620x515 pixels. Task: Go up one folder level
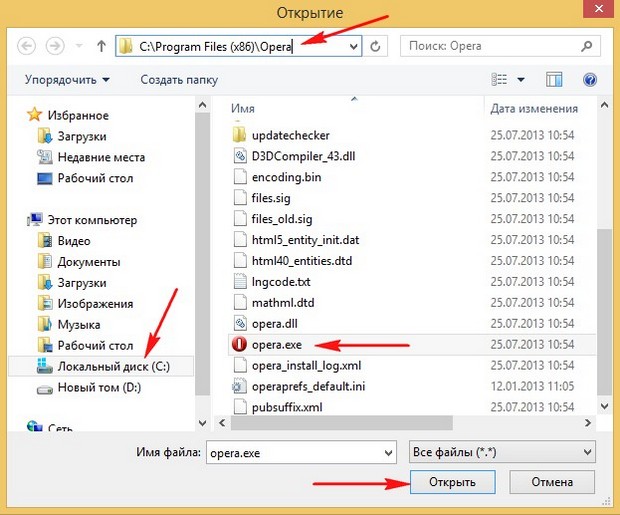[x=101, y=46]
